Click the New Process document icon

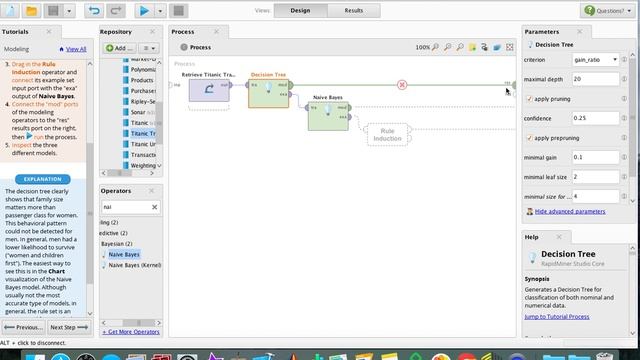(10, 11)
